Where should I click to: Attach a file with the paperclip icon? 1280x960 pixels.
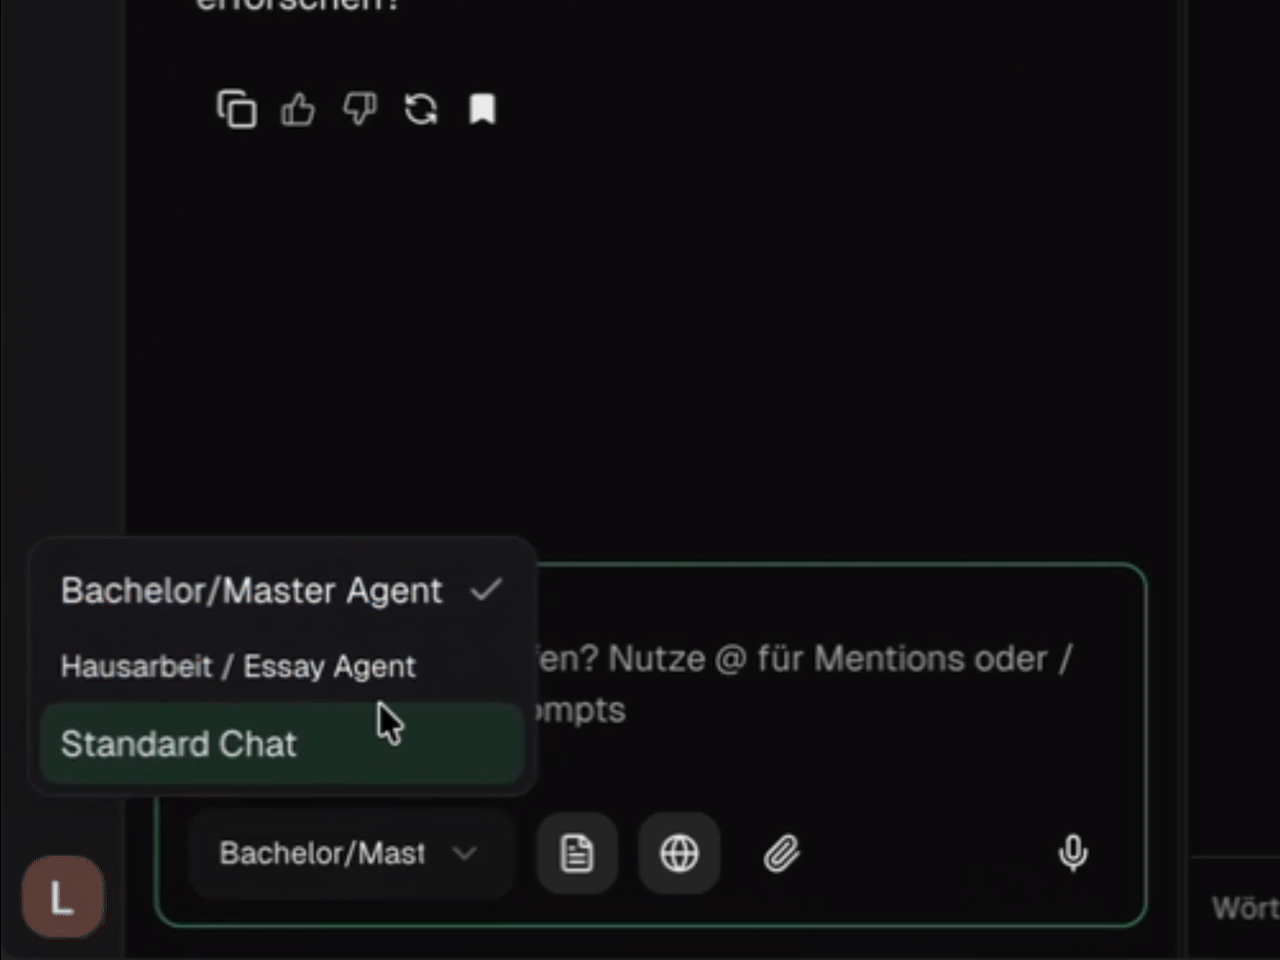click(x=782, y=854)
